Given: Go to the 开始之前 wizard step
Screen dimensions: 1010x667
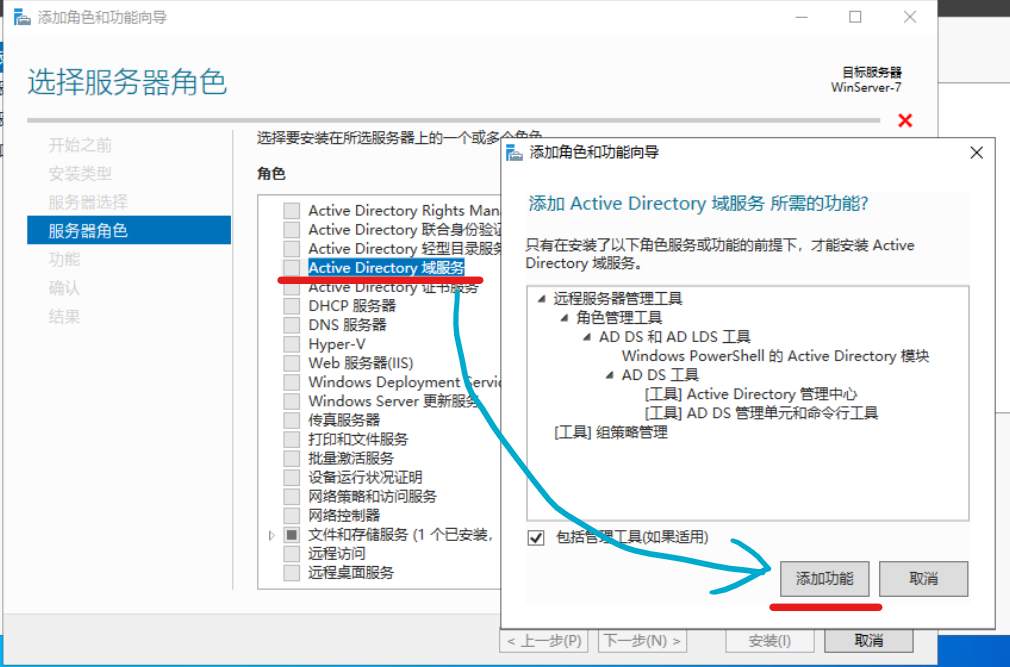Looking at the screenshot, I should tap(80, 145).
